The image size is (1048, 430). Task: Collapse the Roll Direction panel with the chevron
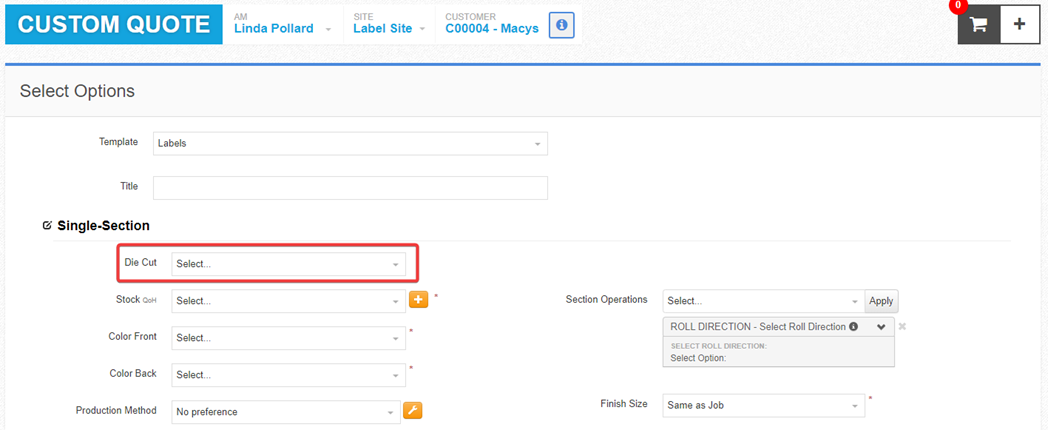[x=881, y=327]
